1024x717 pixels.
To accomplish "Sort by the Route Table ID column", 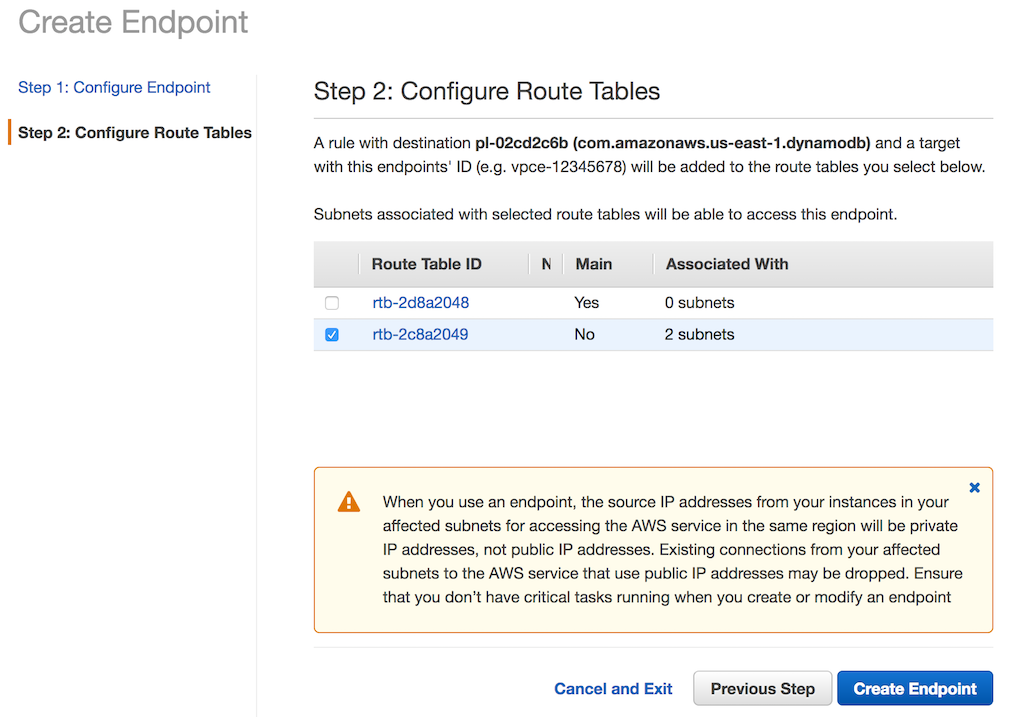I will tap(427, 264).
